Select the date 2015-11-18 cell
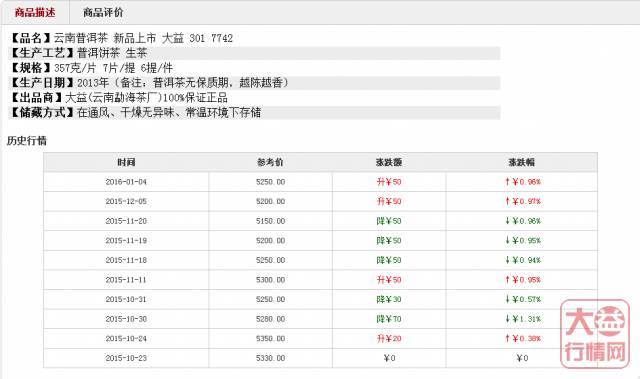Image resolution: width=640 pixels, height=379 pixels. [x=126, y=260]
